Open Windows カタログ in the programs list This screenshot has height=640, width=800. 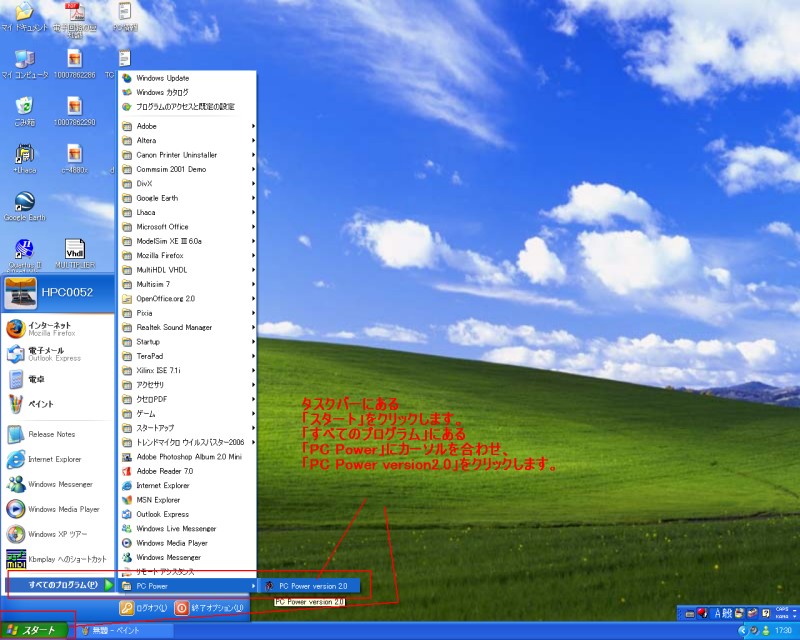(x=187, y=92)
